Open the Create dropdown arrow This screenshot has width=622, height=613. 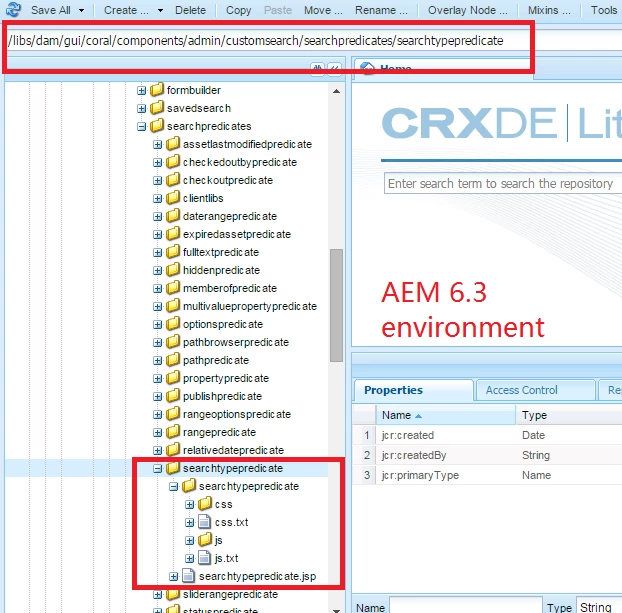click(160, 10)
